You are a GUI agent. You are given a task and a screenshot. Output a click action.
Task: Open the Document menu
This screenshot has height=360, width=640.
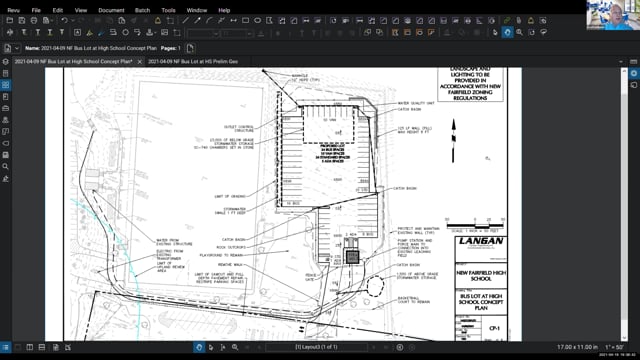[111, 10]
